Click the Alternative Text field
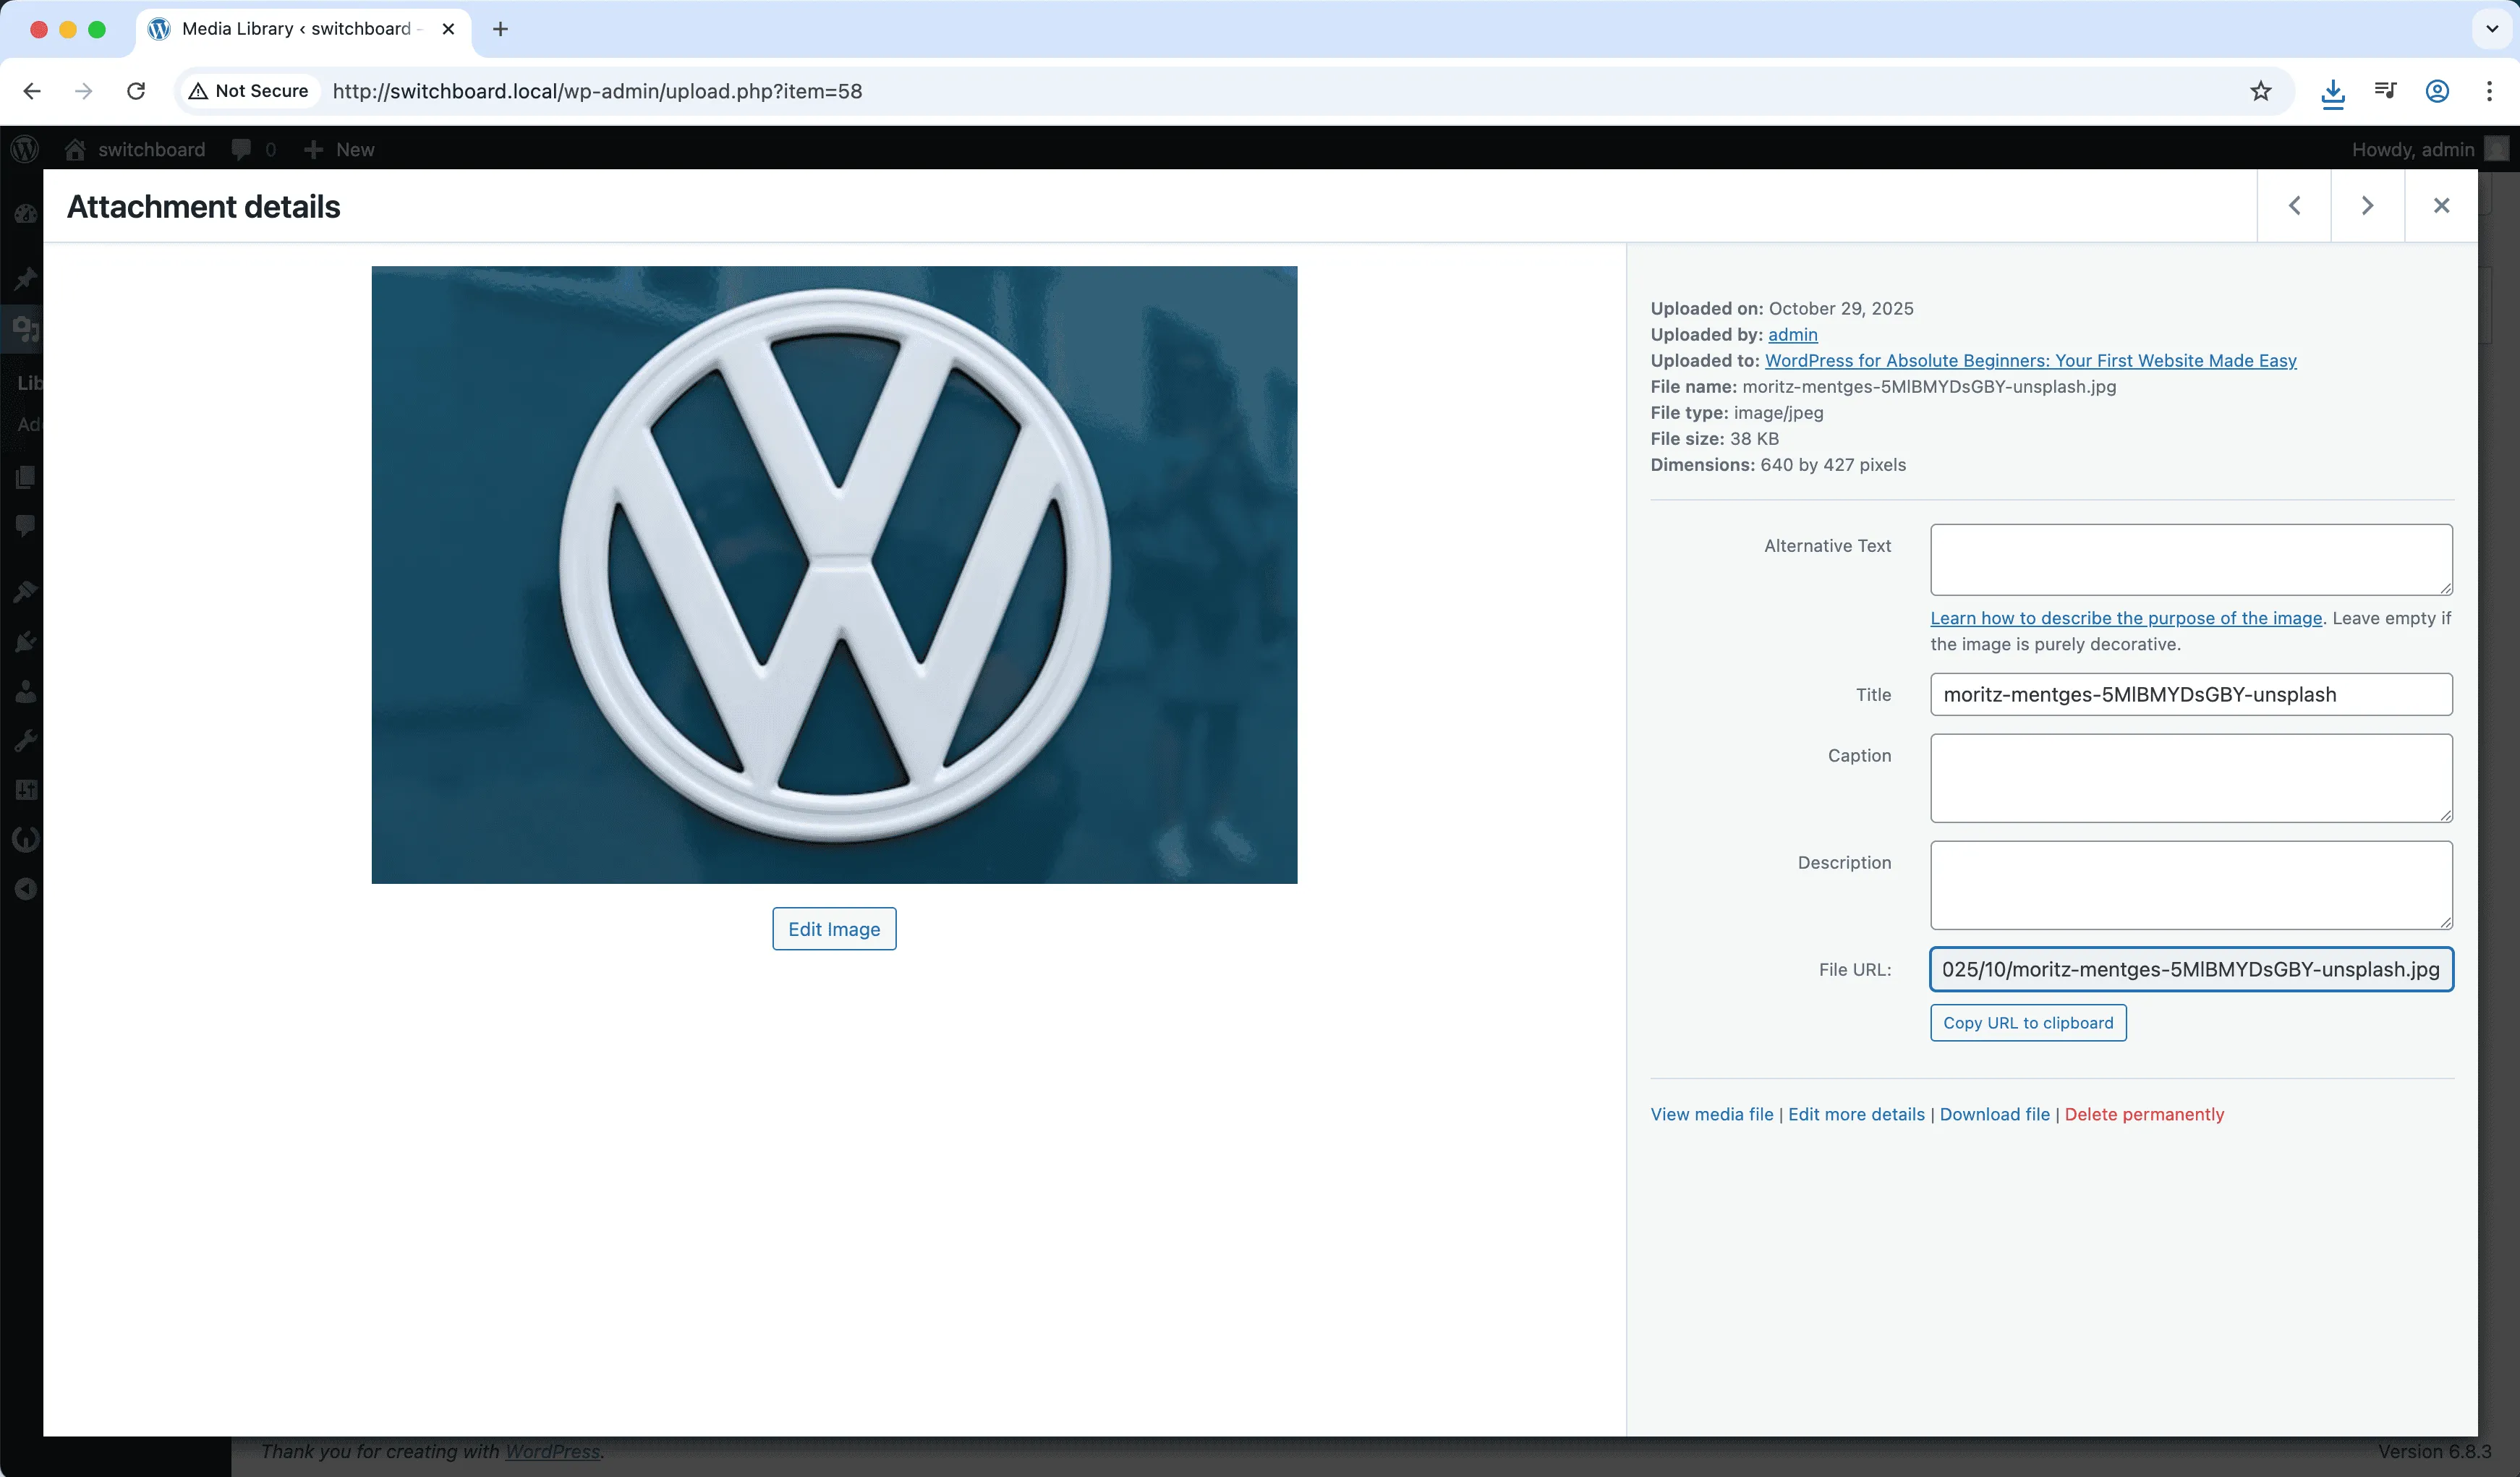Viewport: 2520px width, 1477px height. click(2190, 559)
